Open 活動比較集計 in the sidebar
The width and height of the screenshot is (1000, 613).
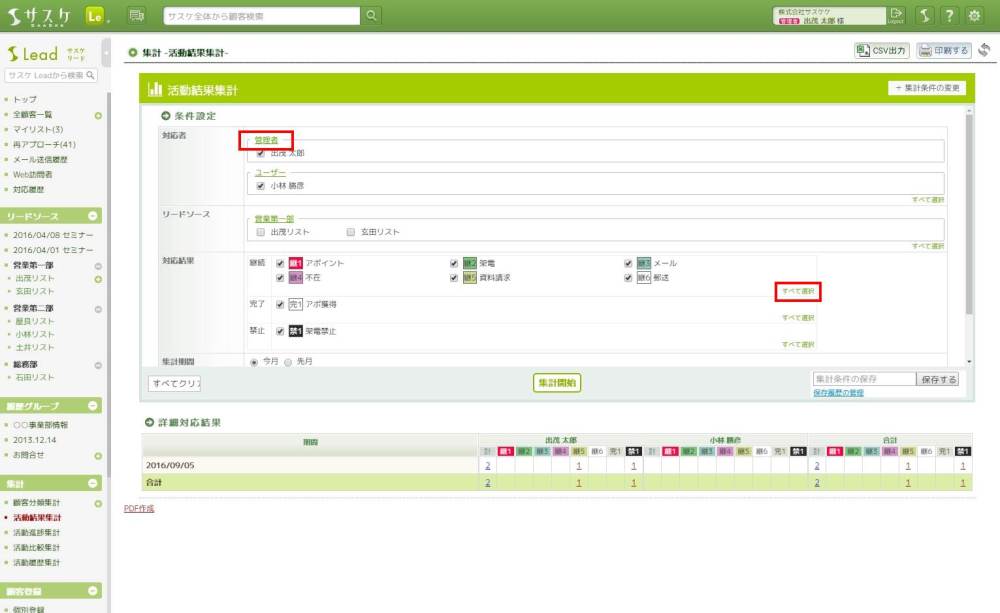(37, 547)
